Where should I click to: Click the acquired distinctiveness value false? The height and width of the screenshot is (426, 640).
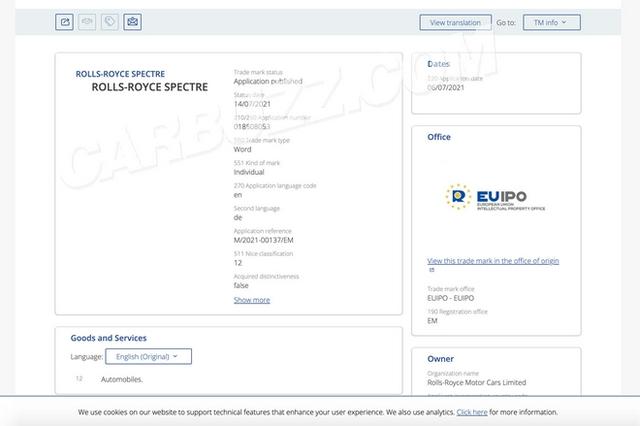click(x=241, y=285)
